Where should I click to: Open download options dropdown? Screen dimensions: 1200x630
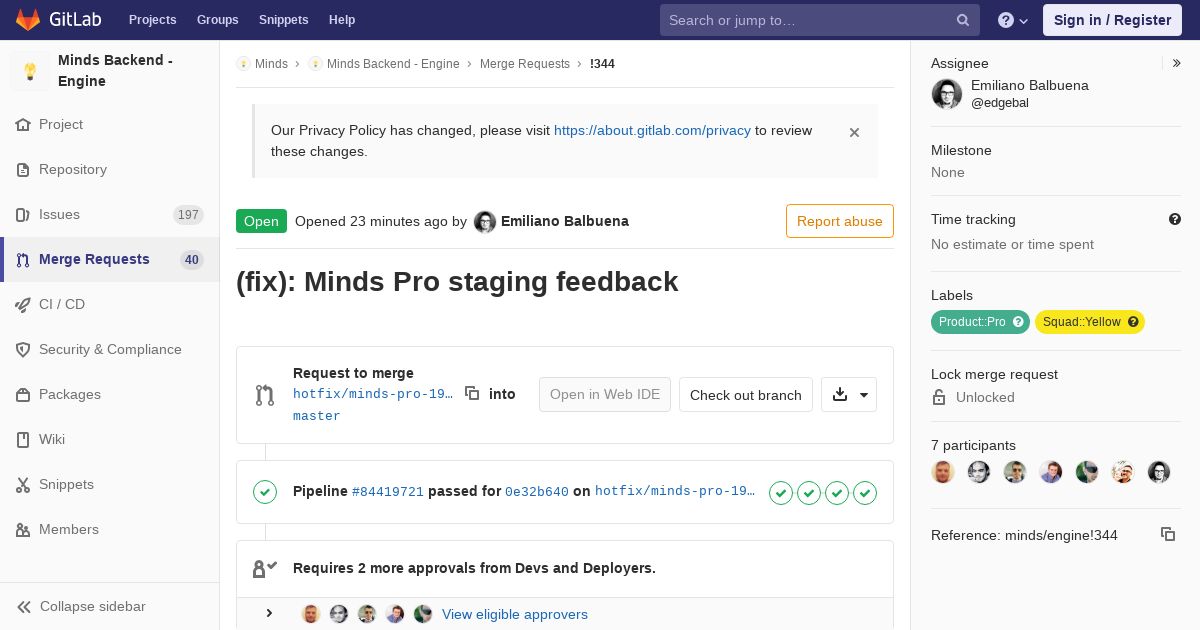[849, 395]
